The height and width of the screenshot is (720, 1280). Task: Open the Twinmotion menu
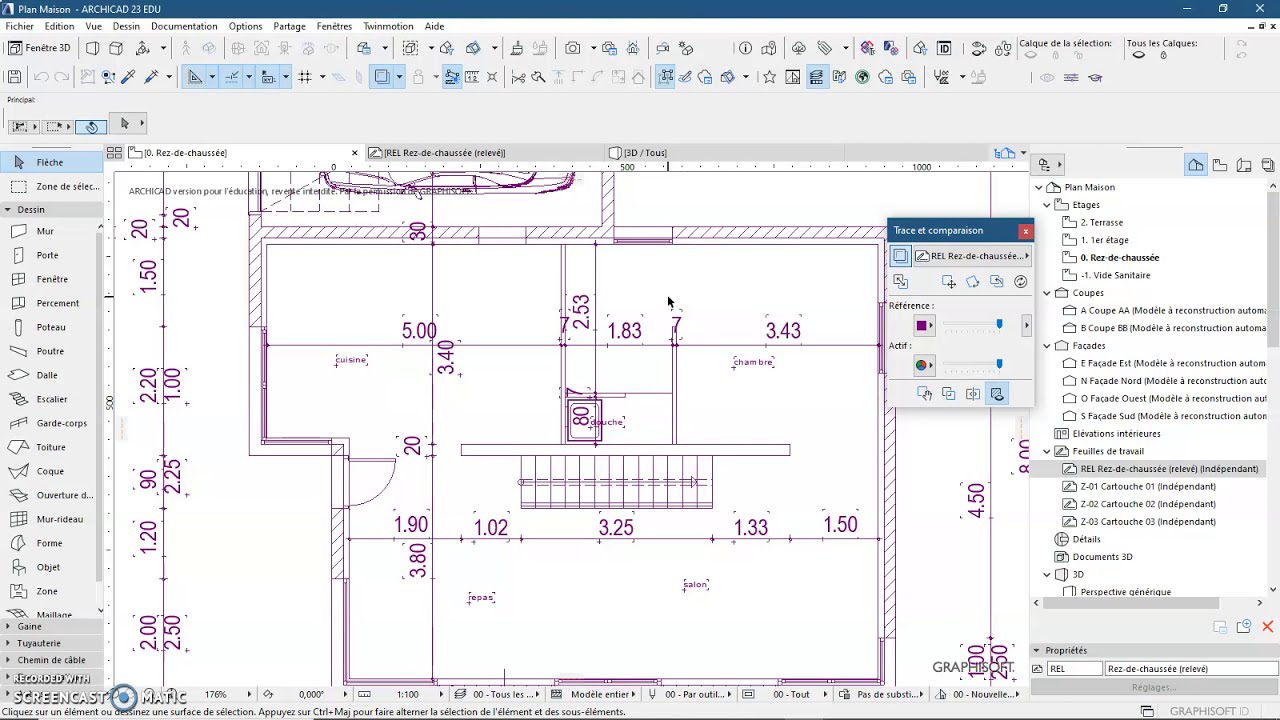pyautogui.click(x=388, y=26)
